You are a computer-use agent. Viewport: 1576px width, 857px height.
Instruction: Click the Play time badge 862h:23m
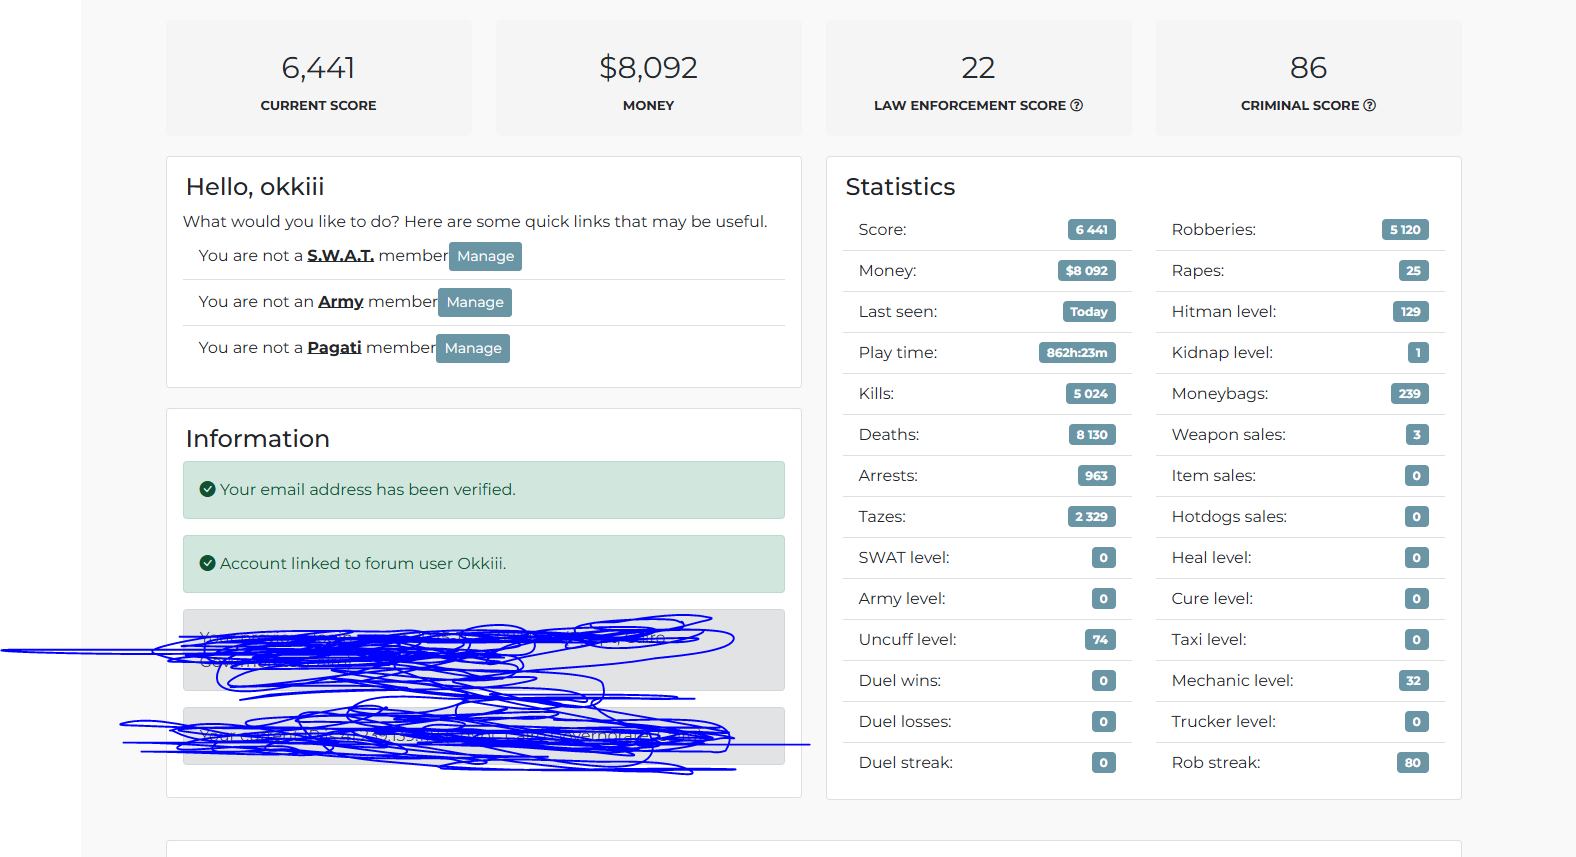point(1077,353)
